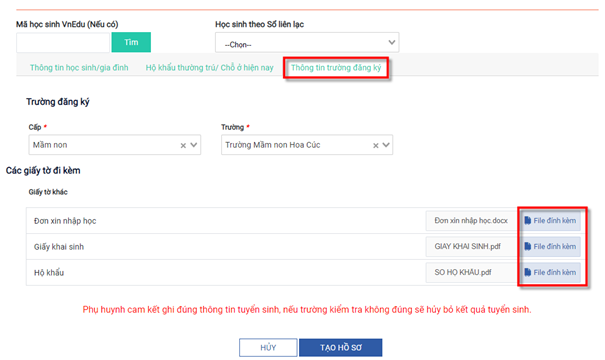Click the TẠO HỒ SƠ button
The width and height of the screenshot is (605, 360).
[341, 348]
